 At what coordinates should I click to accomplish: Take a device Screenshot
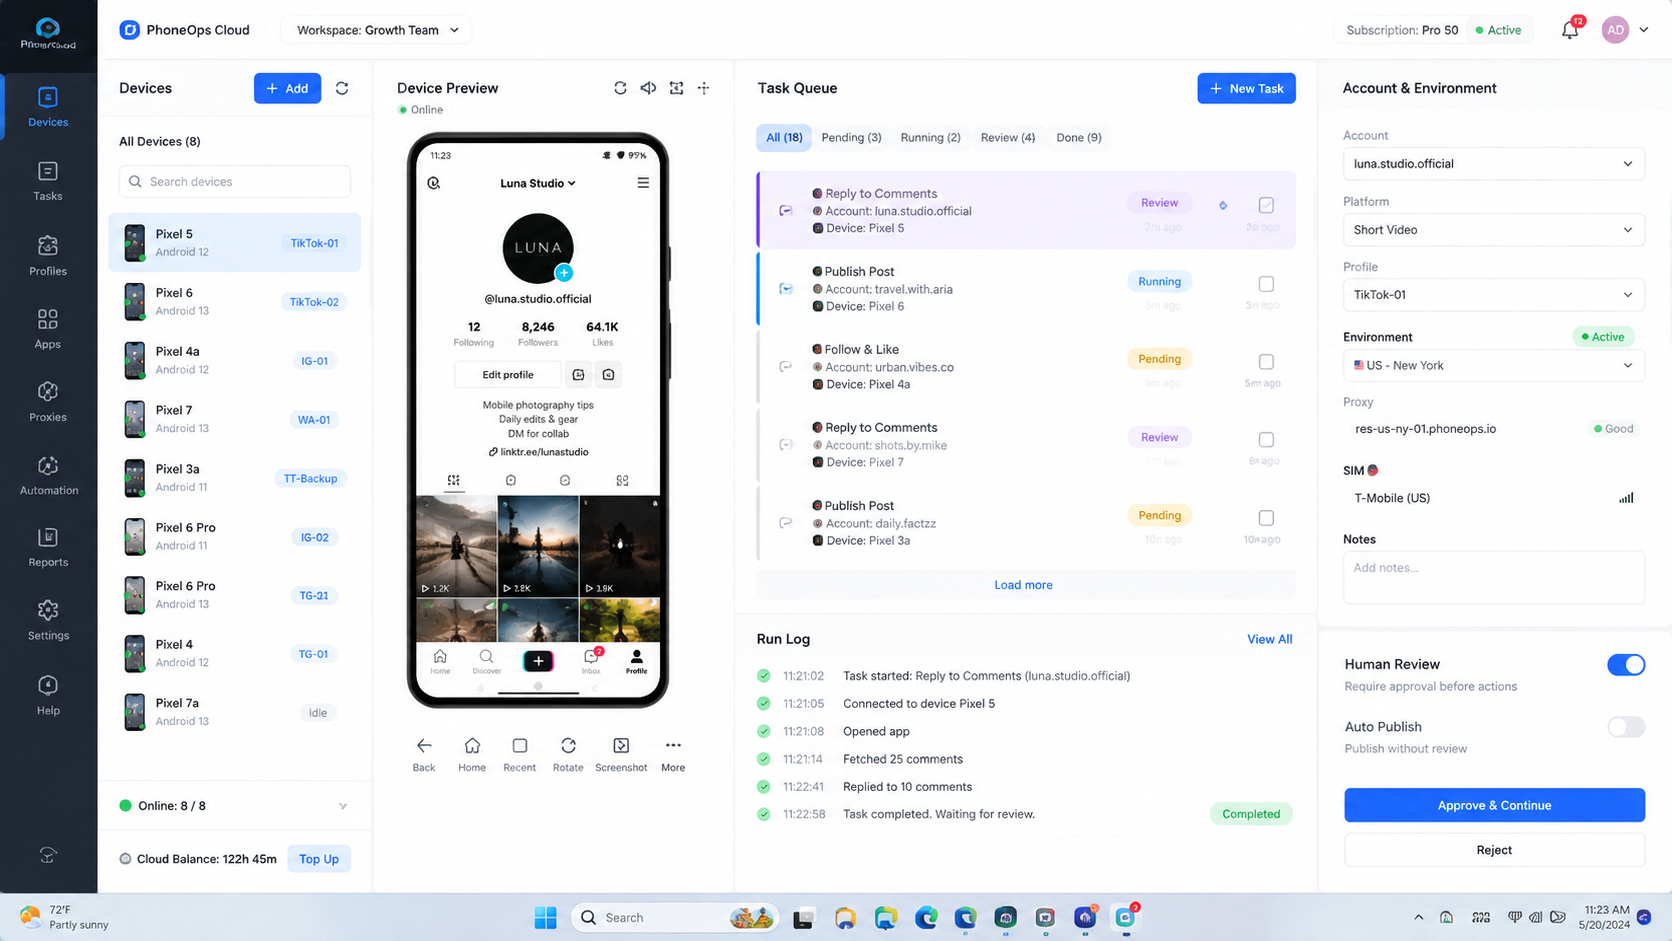pyautogui.click(x=621, y=754)
